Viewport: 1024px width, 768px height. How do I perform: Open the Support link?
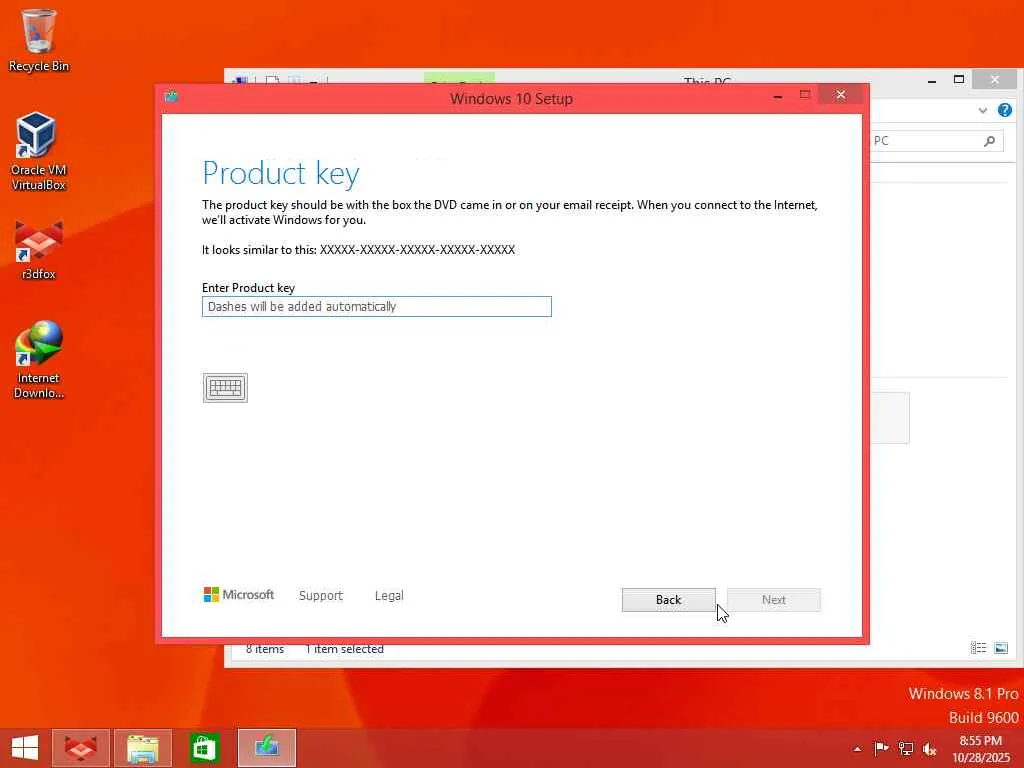(x=321, y=596)
